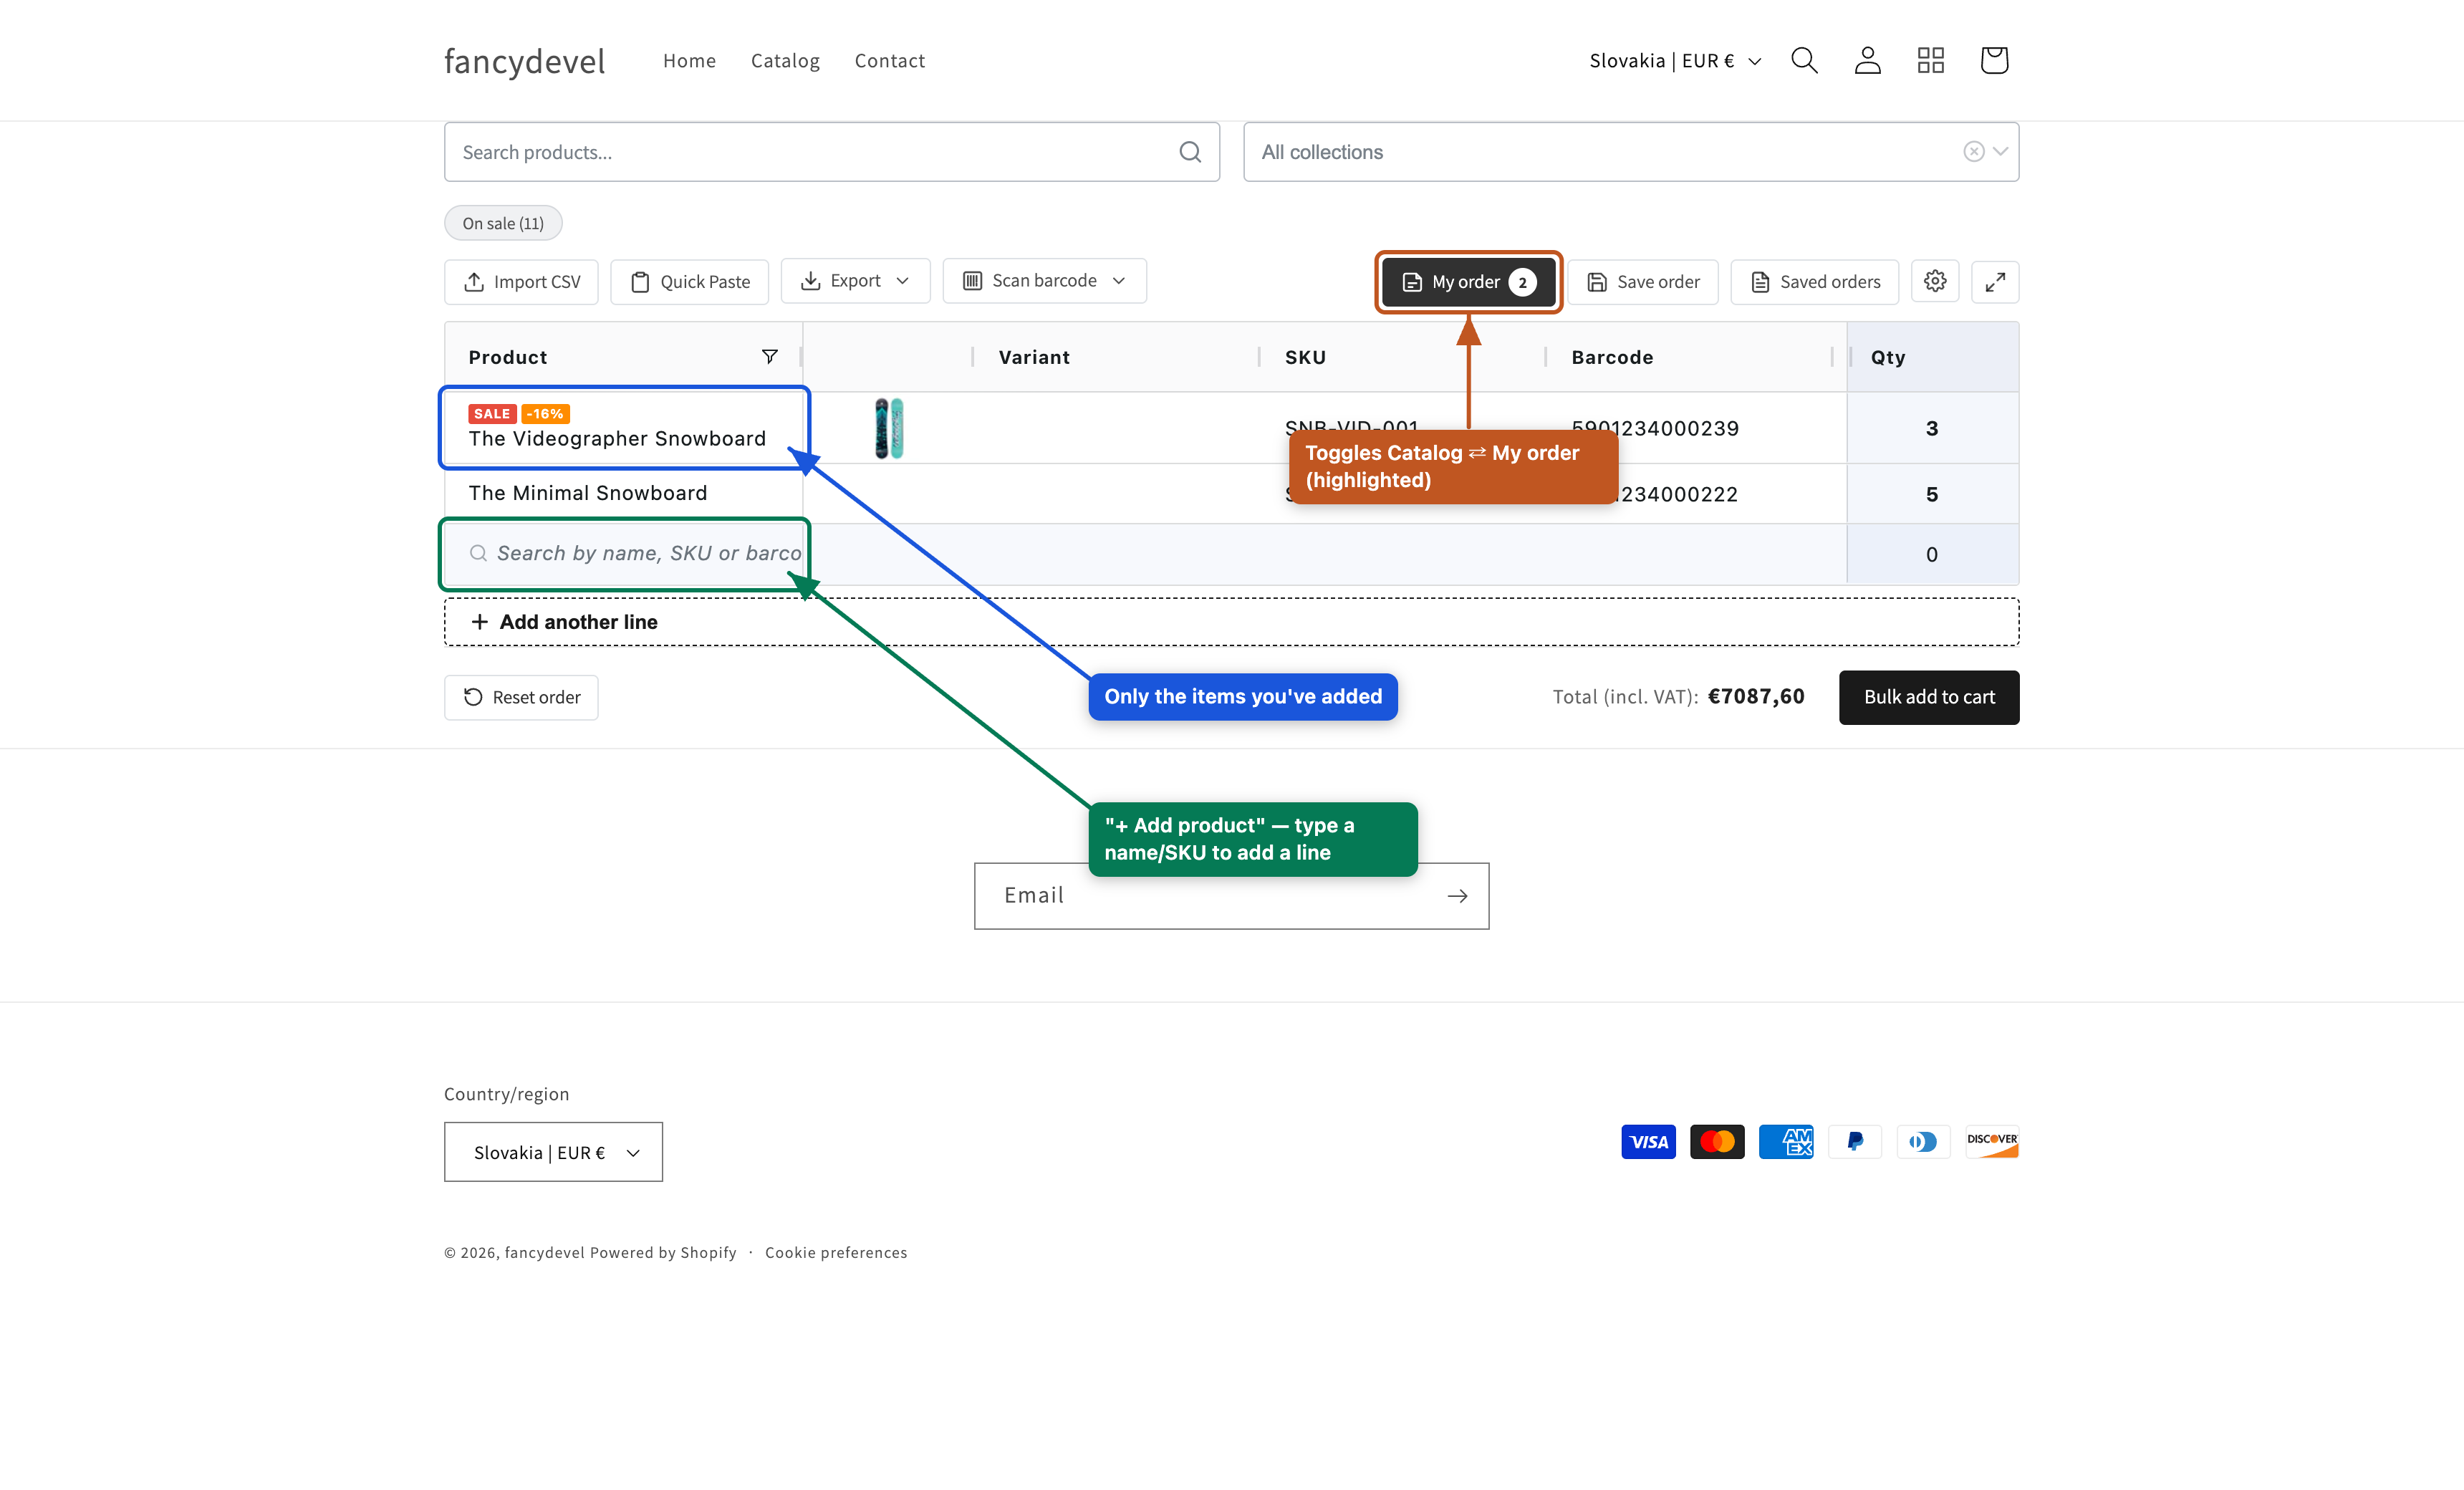Open the Contact menu item
The image size is (2464, 1490).
pyautogui.click(x=889, y=60)
